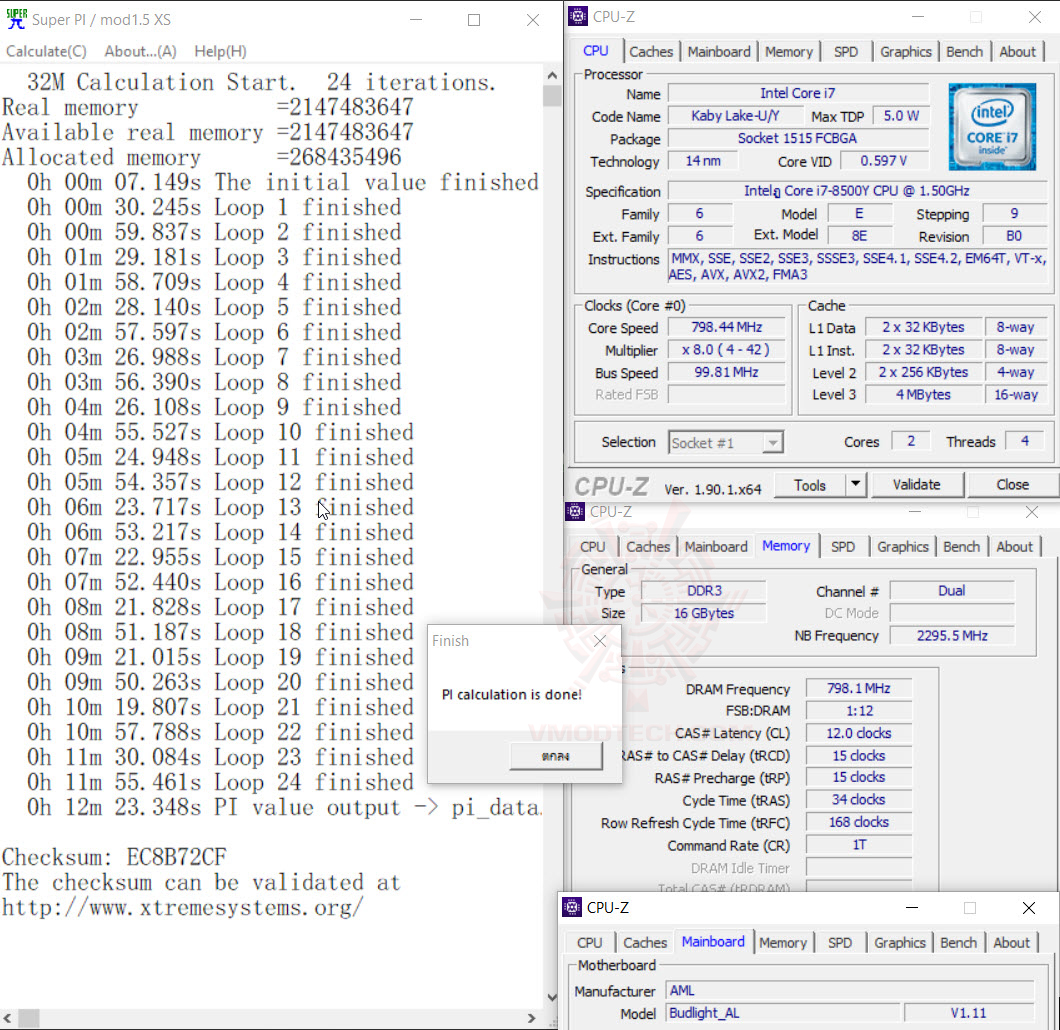Click the DRAM Frequency value 798.1 MHz
1060x1030 pixels.
coord(859,688)
